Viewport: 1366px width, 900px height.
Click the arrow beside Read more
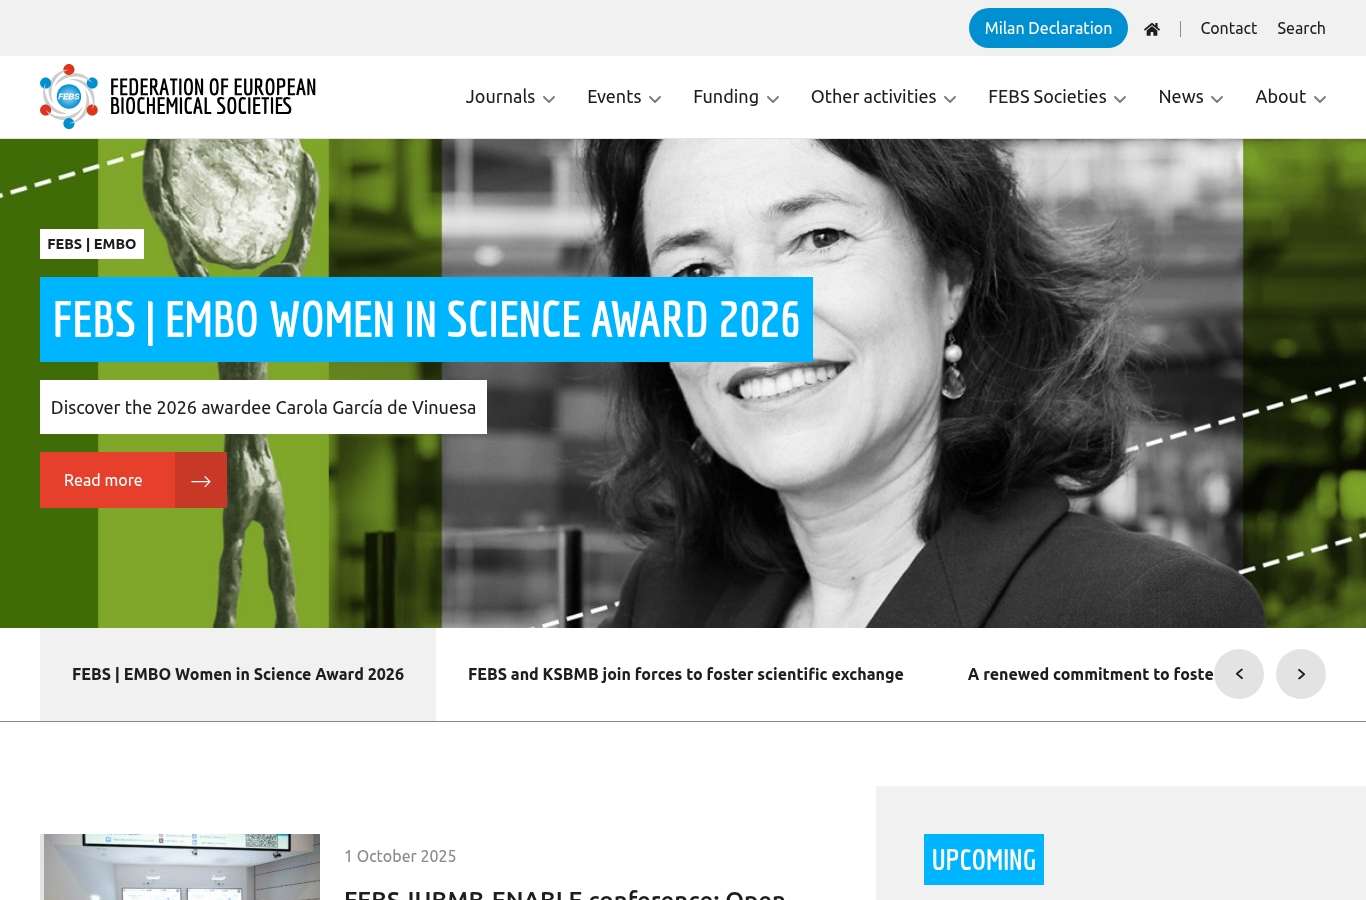click(201, 481)
